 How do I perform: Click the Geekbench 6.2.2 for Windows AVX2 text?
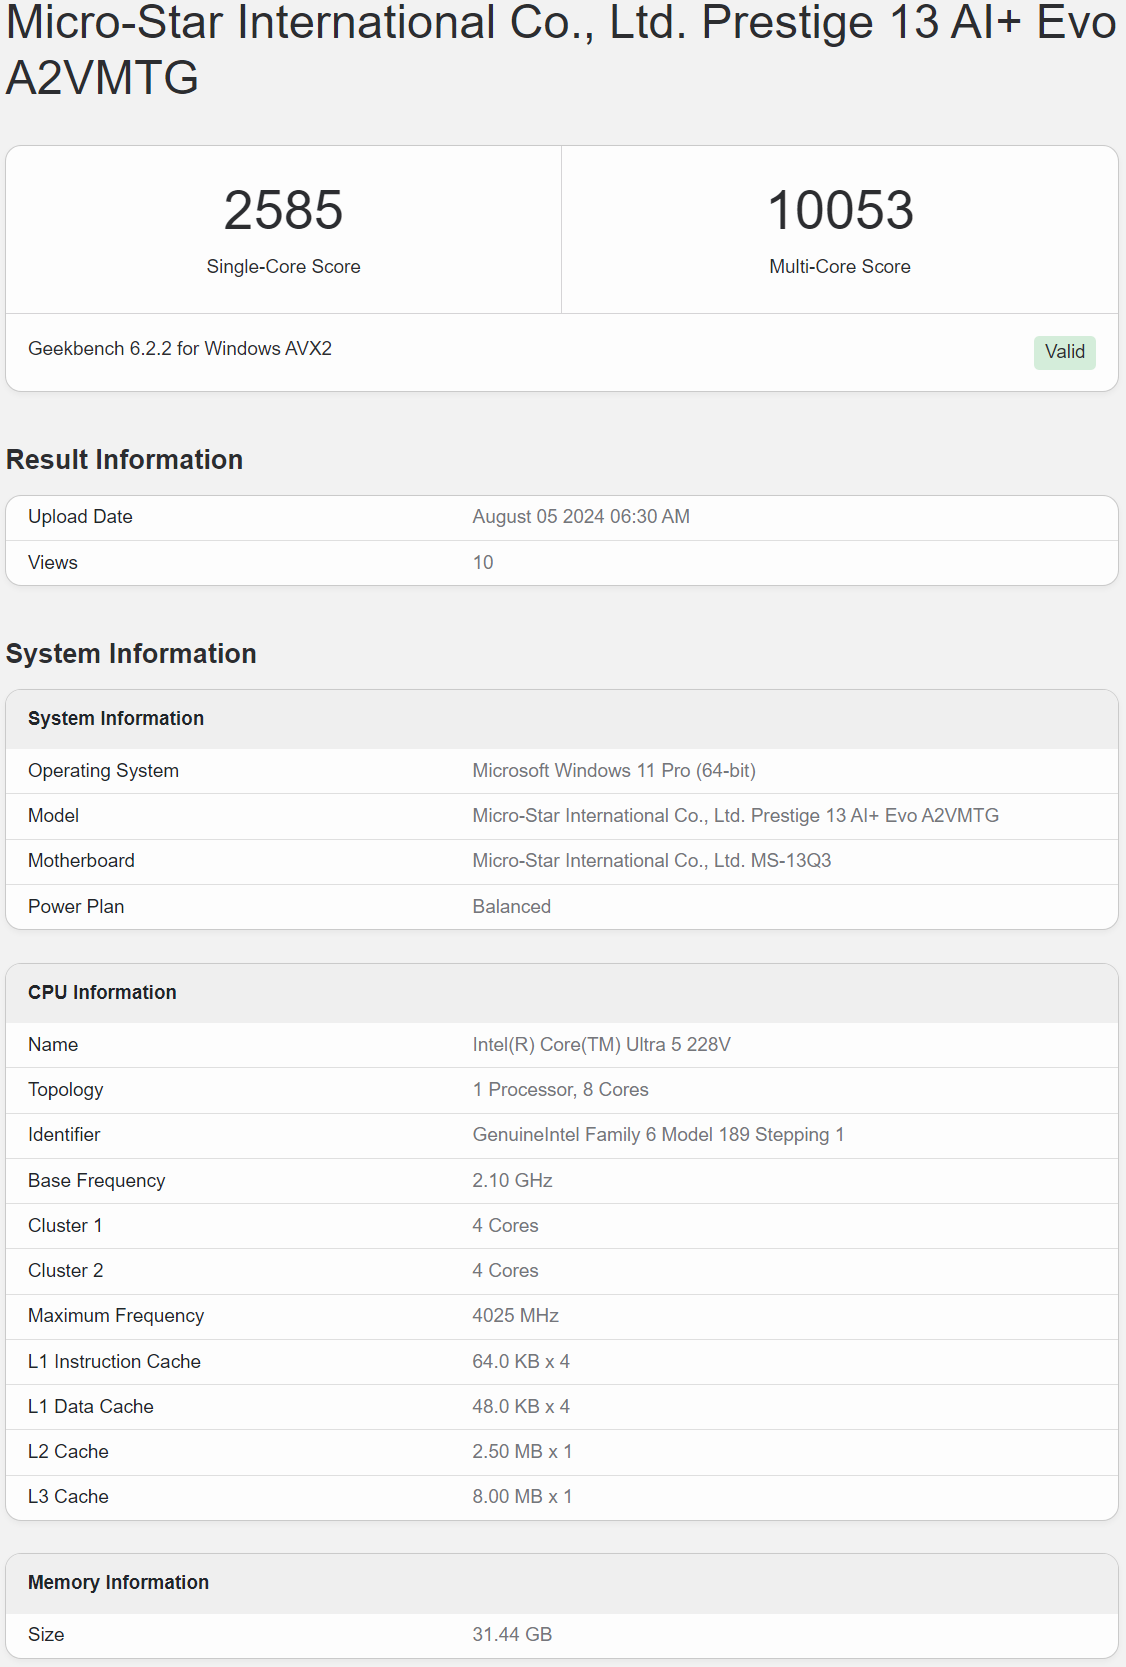[x=180, y=349]
